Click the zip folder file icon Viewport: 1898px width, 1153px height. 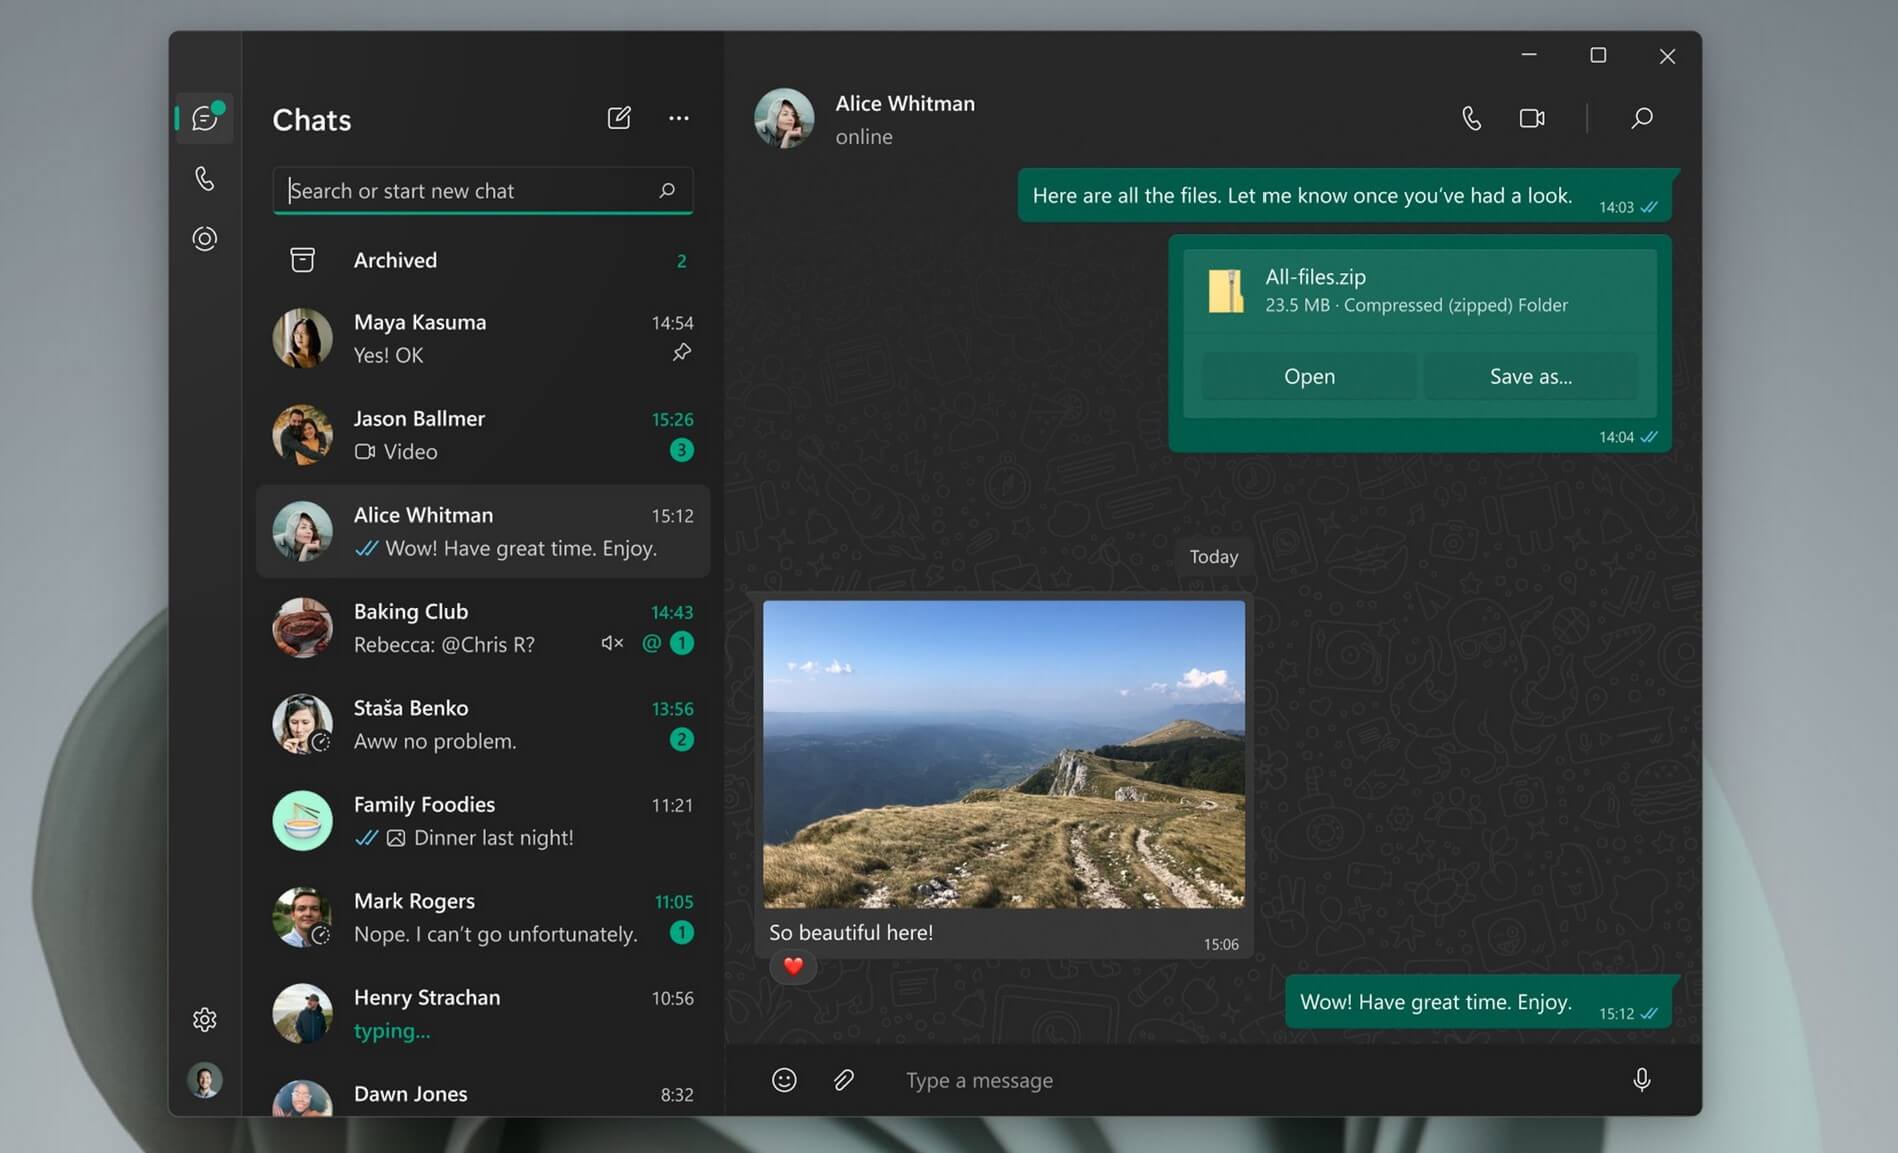click(x=1225, y=291)
